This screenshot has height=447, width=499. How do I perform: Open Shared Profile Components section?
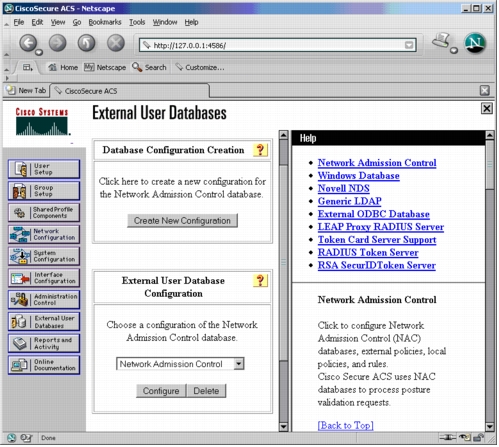pyautogui.click(x=44, y=213)
